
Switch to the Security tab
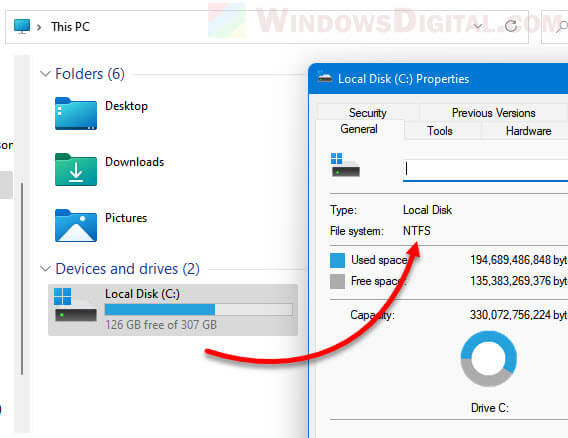(368, 113)
